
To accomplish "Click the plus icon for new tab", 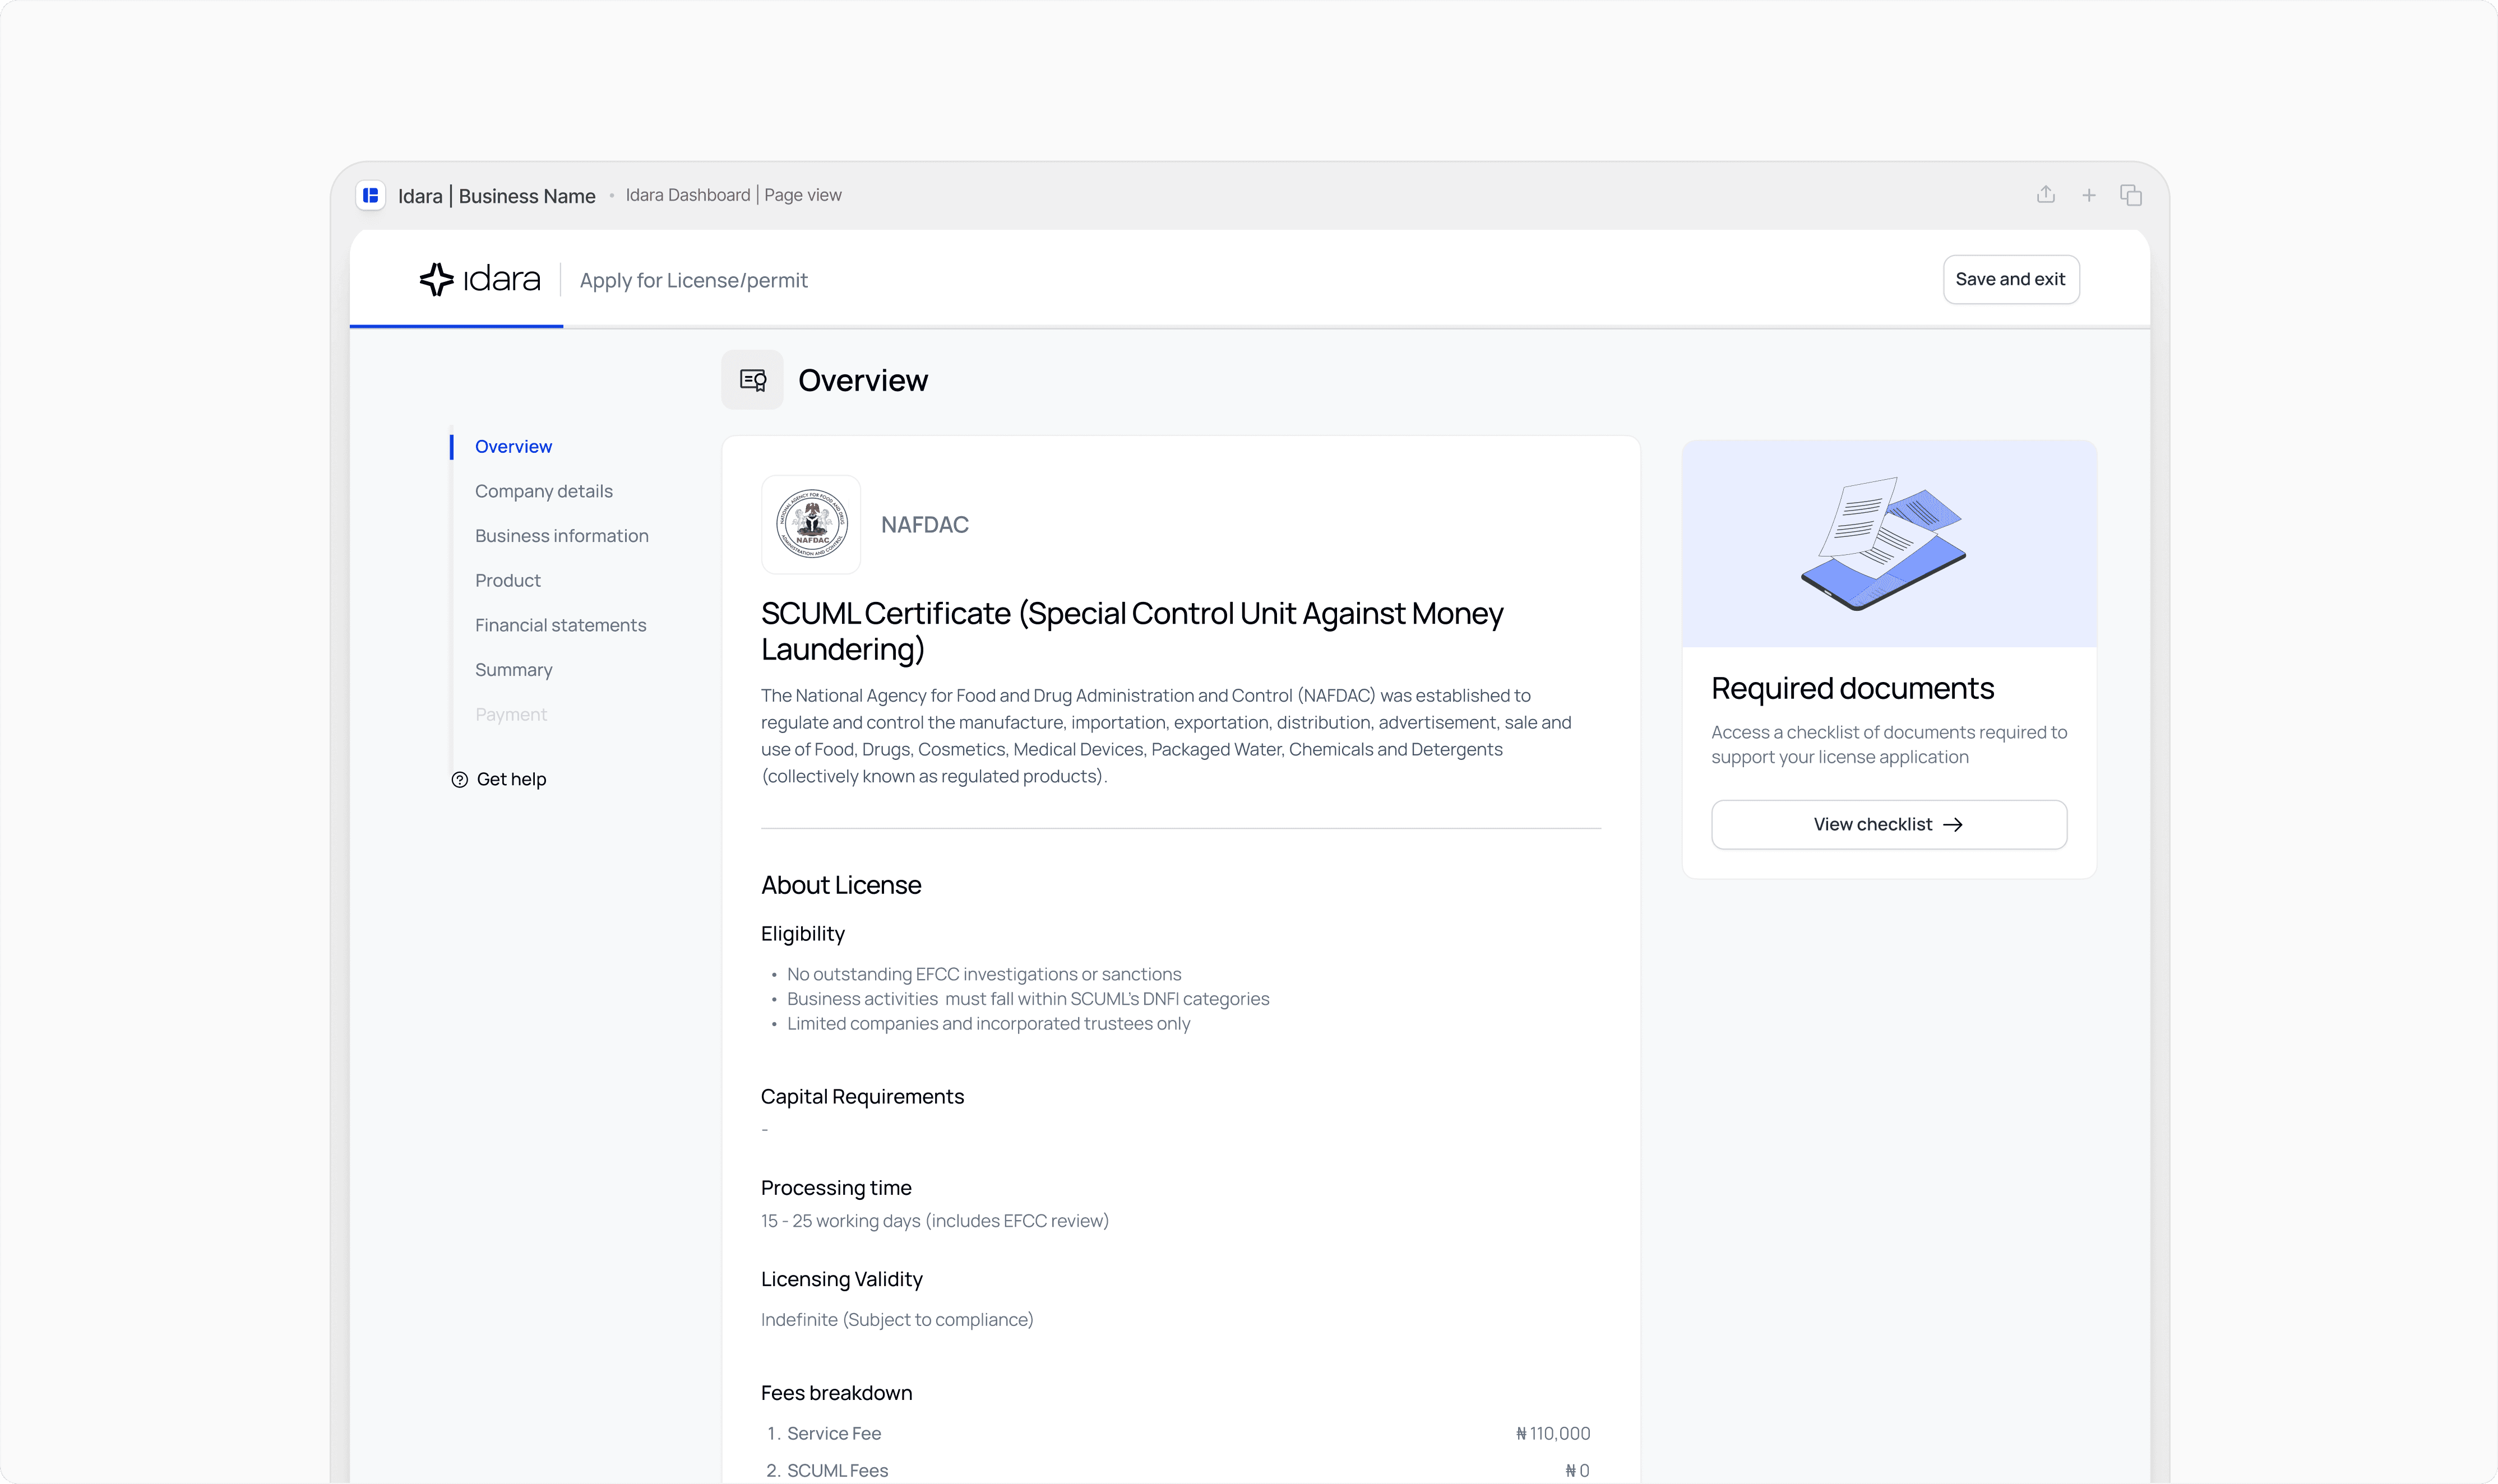I will coord(2088,196).
